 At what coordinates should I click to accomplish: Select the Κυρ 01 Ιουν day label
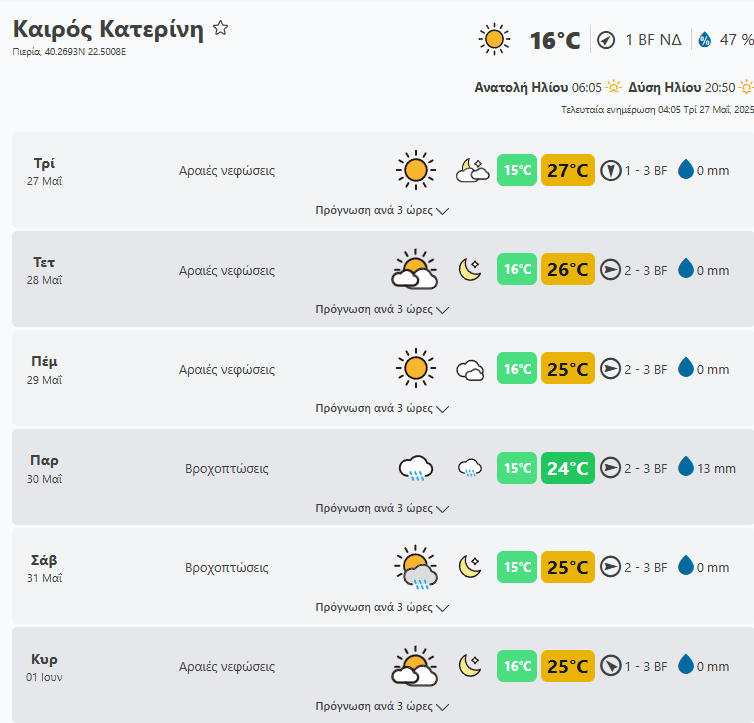[45, 666]
